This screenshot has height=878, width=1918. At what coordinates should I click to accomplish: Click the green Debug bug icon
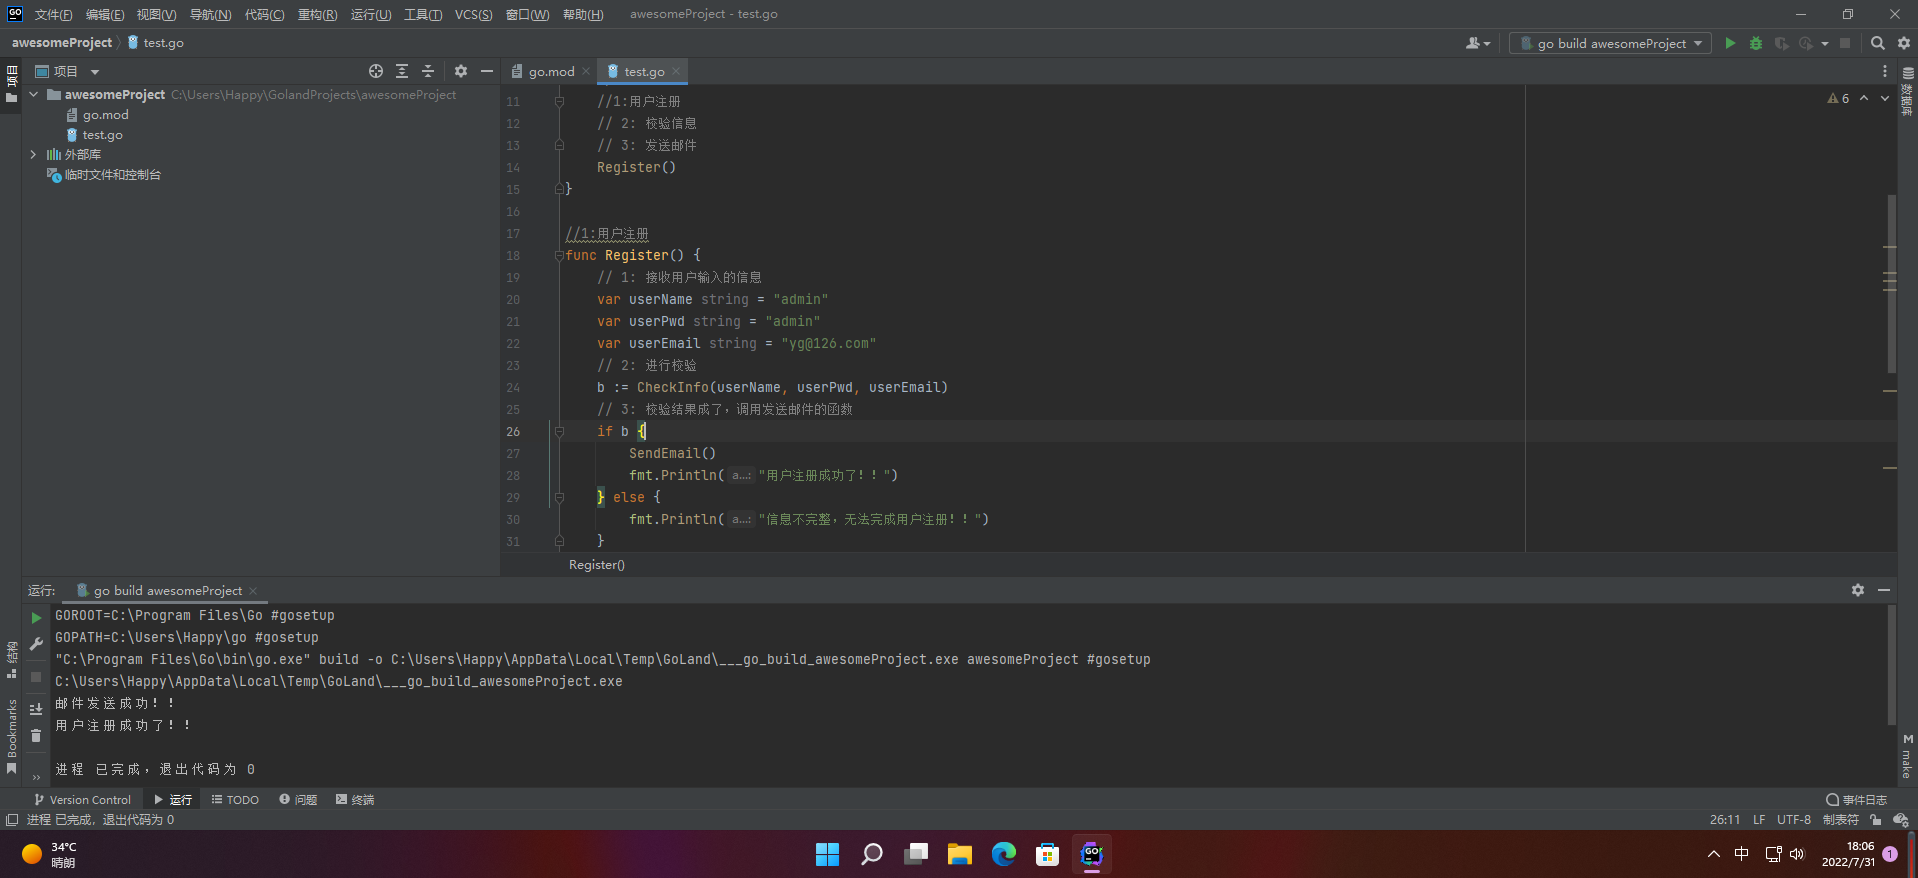[1756, 43]
